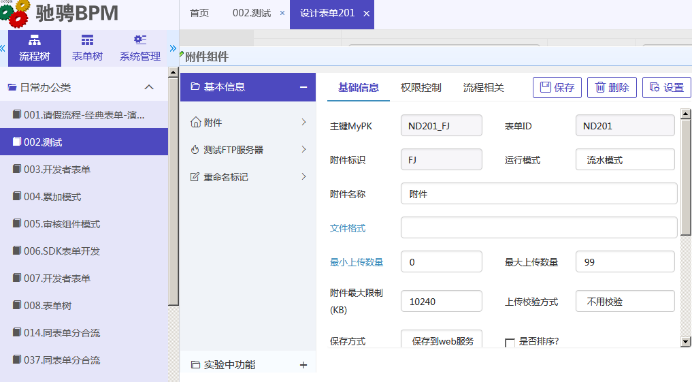This screenshot has height=382, width=693.
Task: Switch to the 权限控制 tab
Action: click(421, 88)
